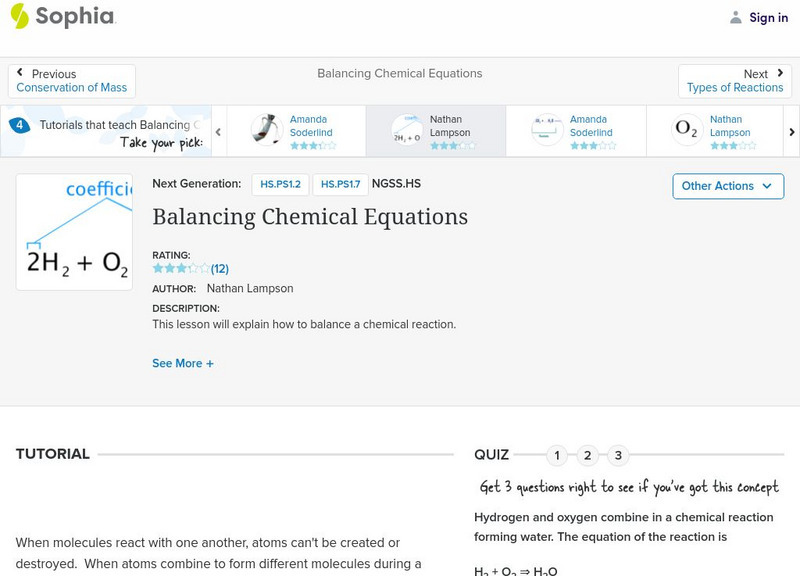Click the Sign in user icon

tap(736, 17)
